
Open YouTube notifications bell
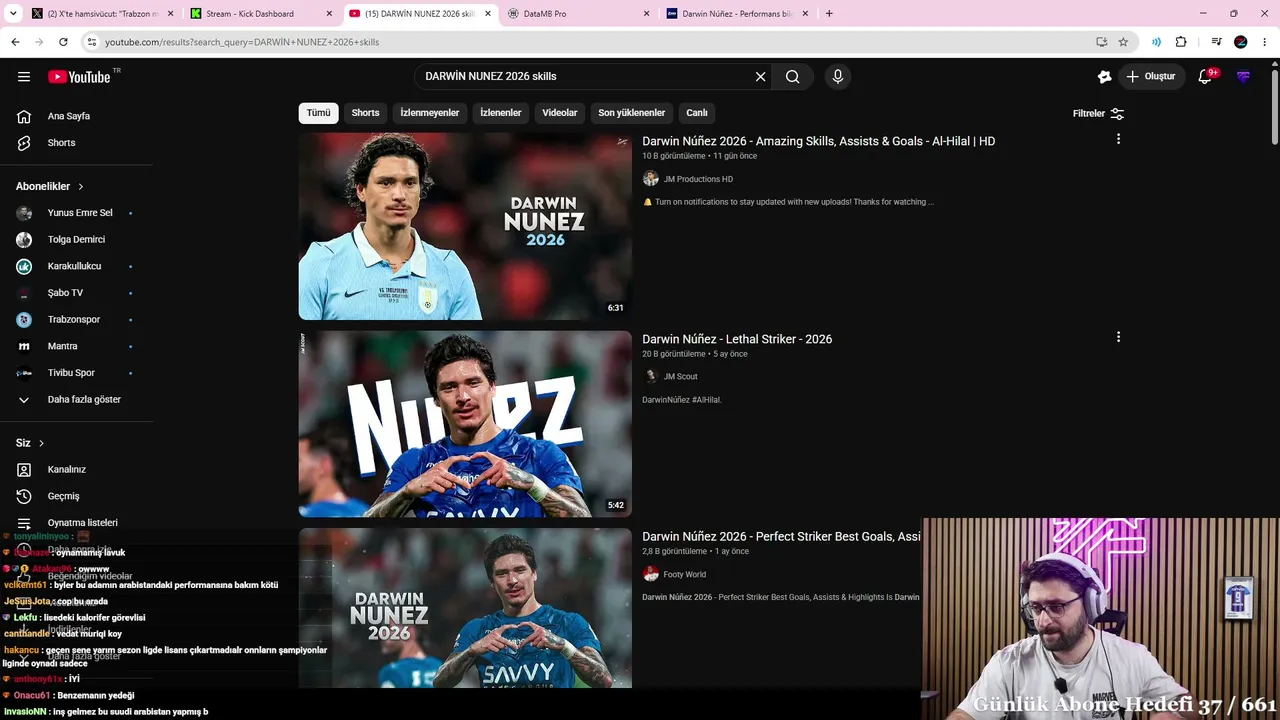pos(1205,77)
